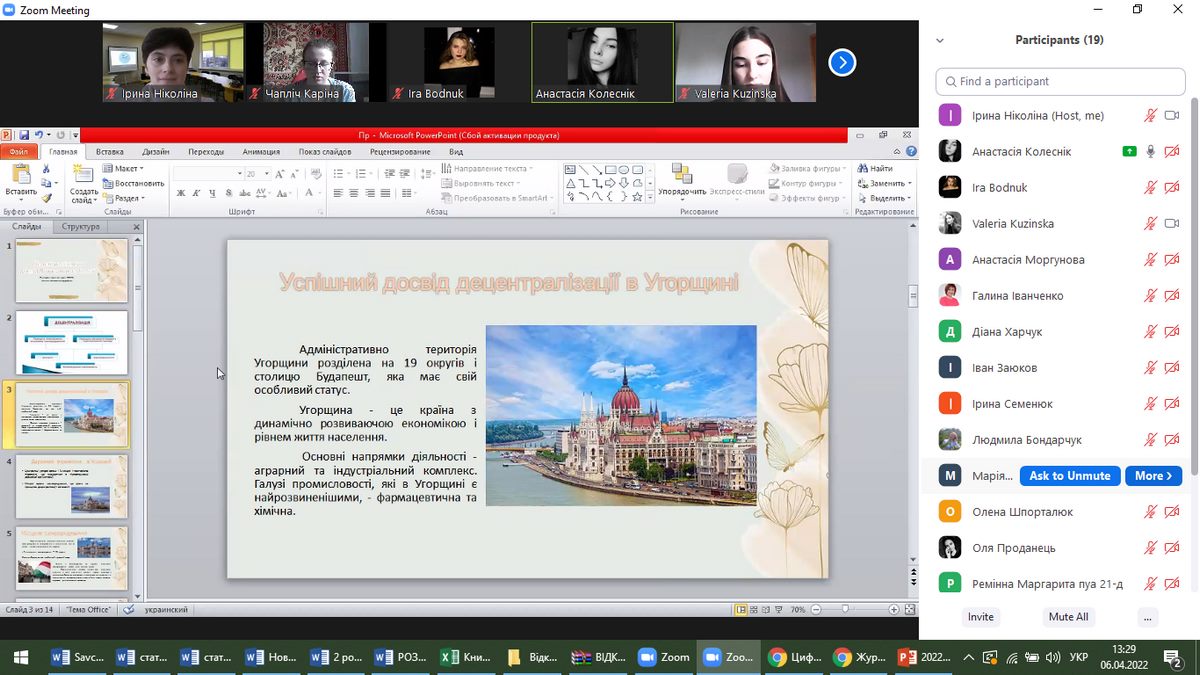Click the Mute All button
1200x675 pixels.
(1067, 617)
